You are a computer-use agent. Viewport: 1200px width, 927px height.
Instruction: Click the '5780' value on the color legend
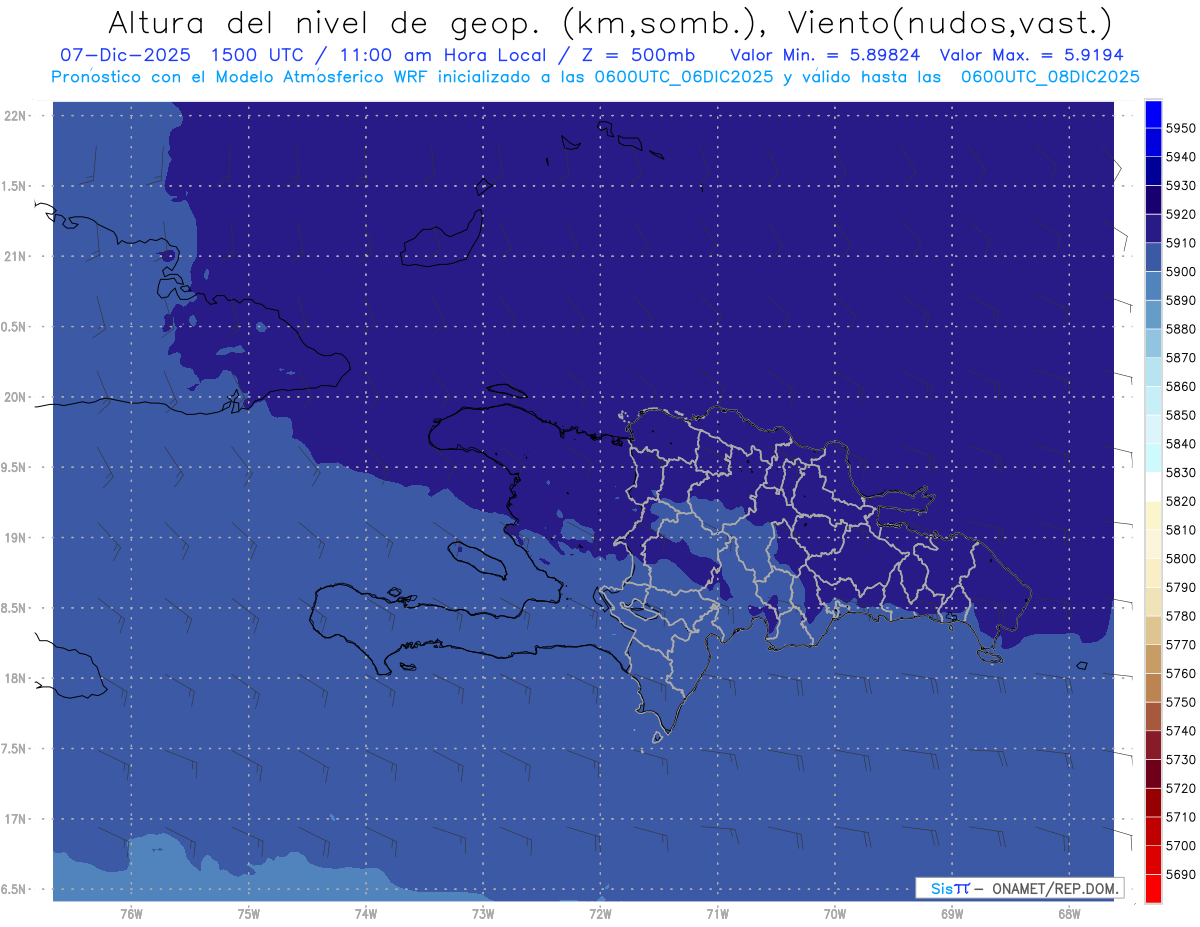tap(1180, 616)
